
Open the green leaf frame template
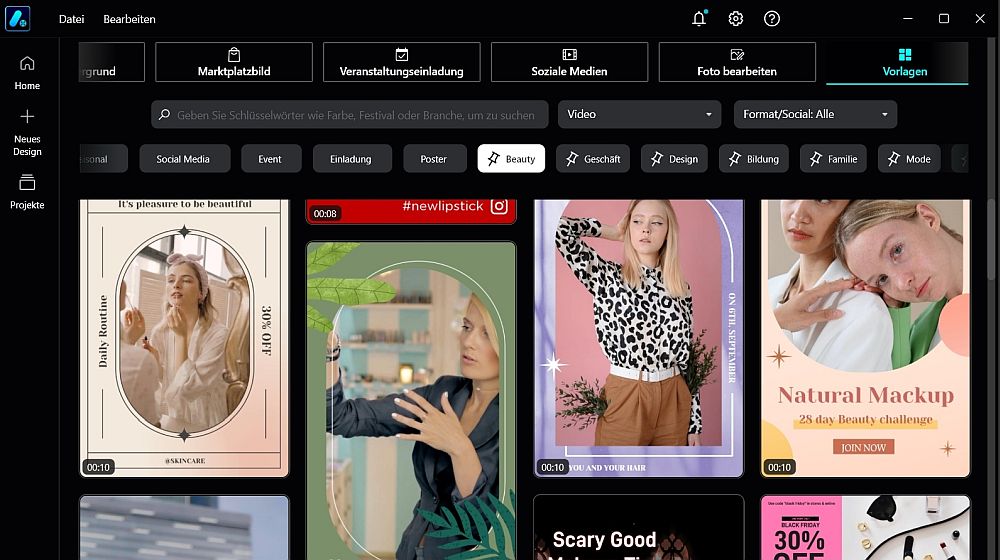point(411,401)
